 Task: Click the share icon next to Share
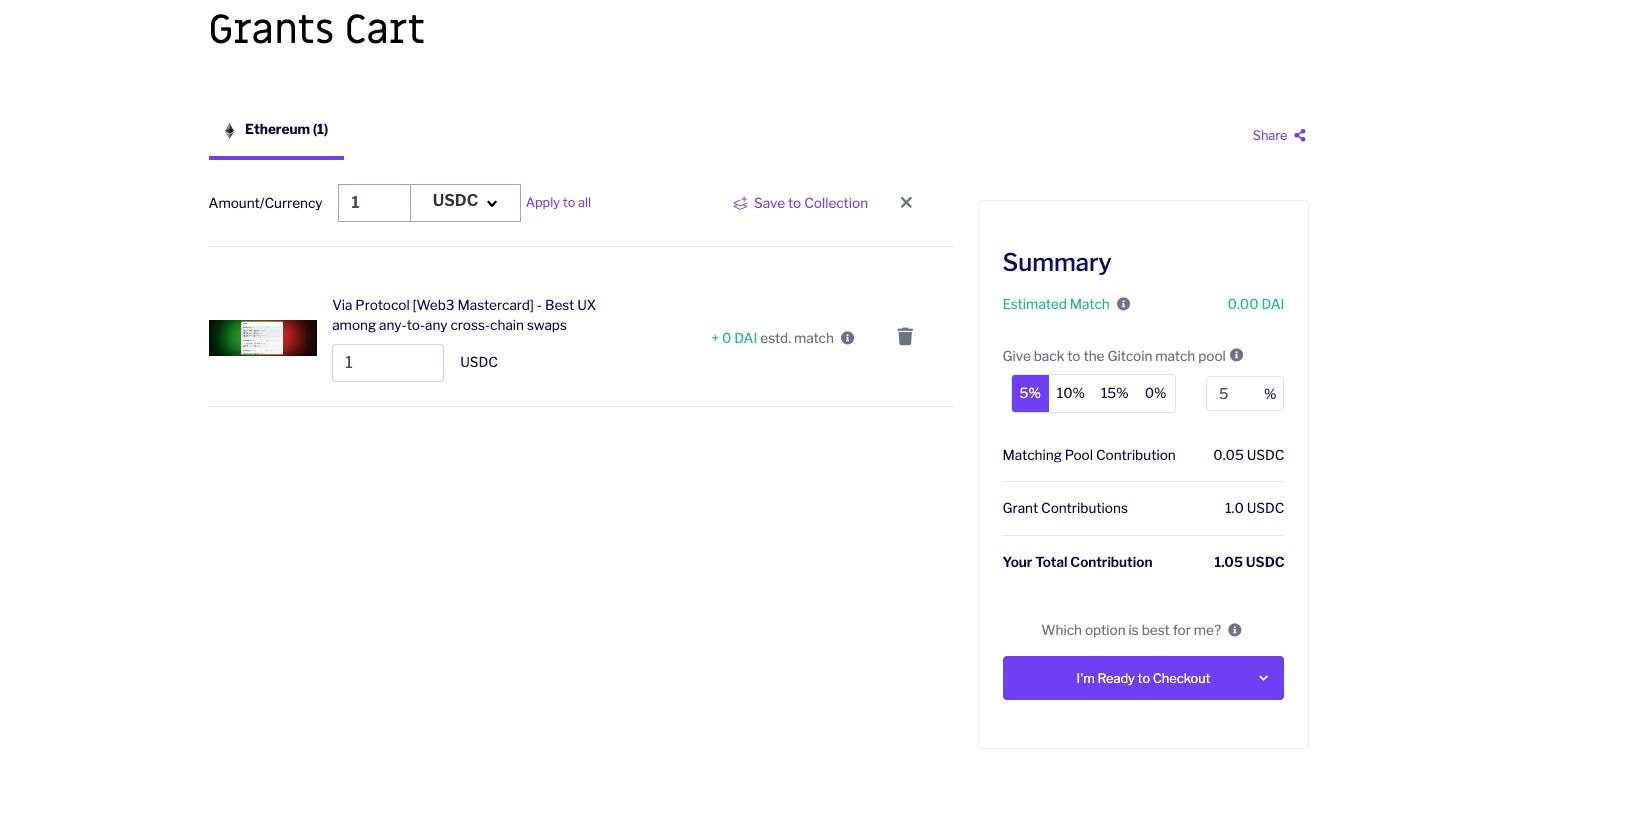[x=1300, y=135]
